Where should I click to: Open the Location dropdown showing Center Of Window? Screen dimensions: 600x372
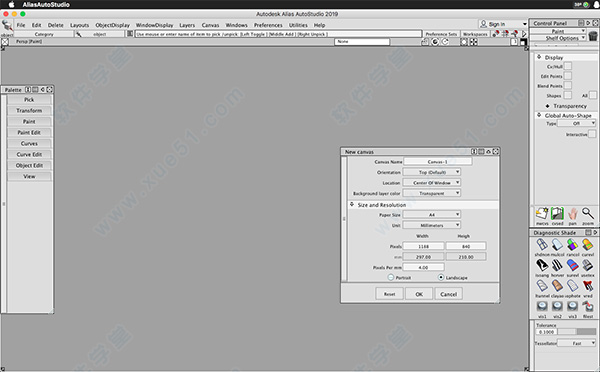pos(432,183)
